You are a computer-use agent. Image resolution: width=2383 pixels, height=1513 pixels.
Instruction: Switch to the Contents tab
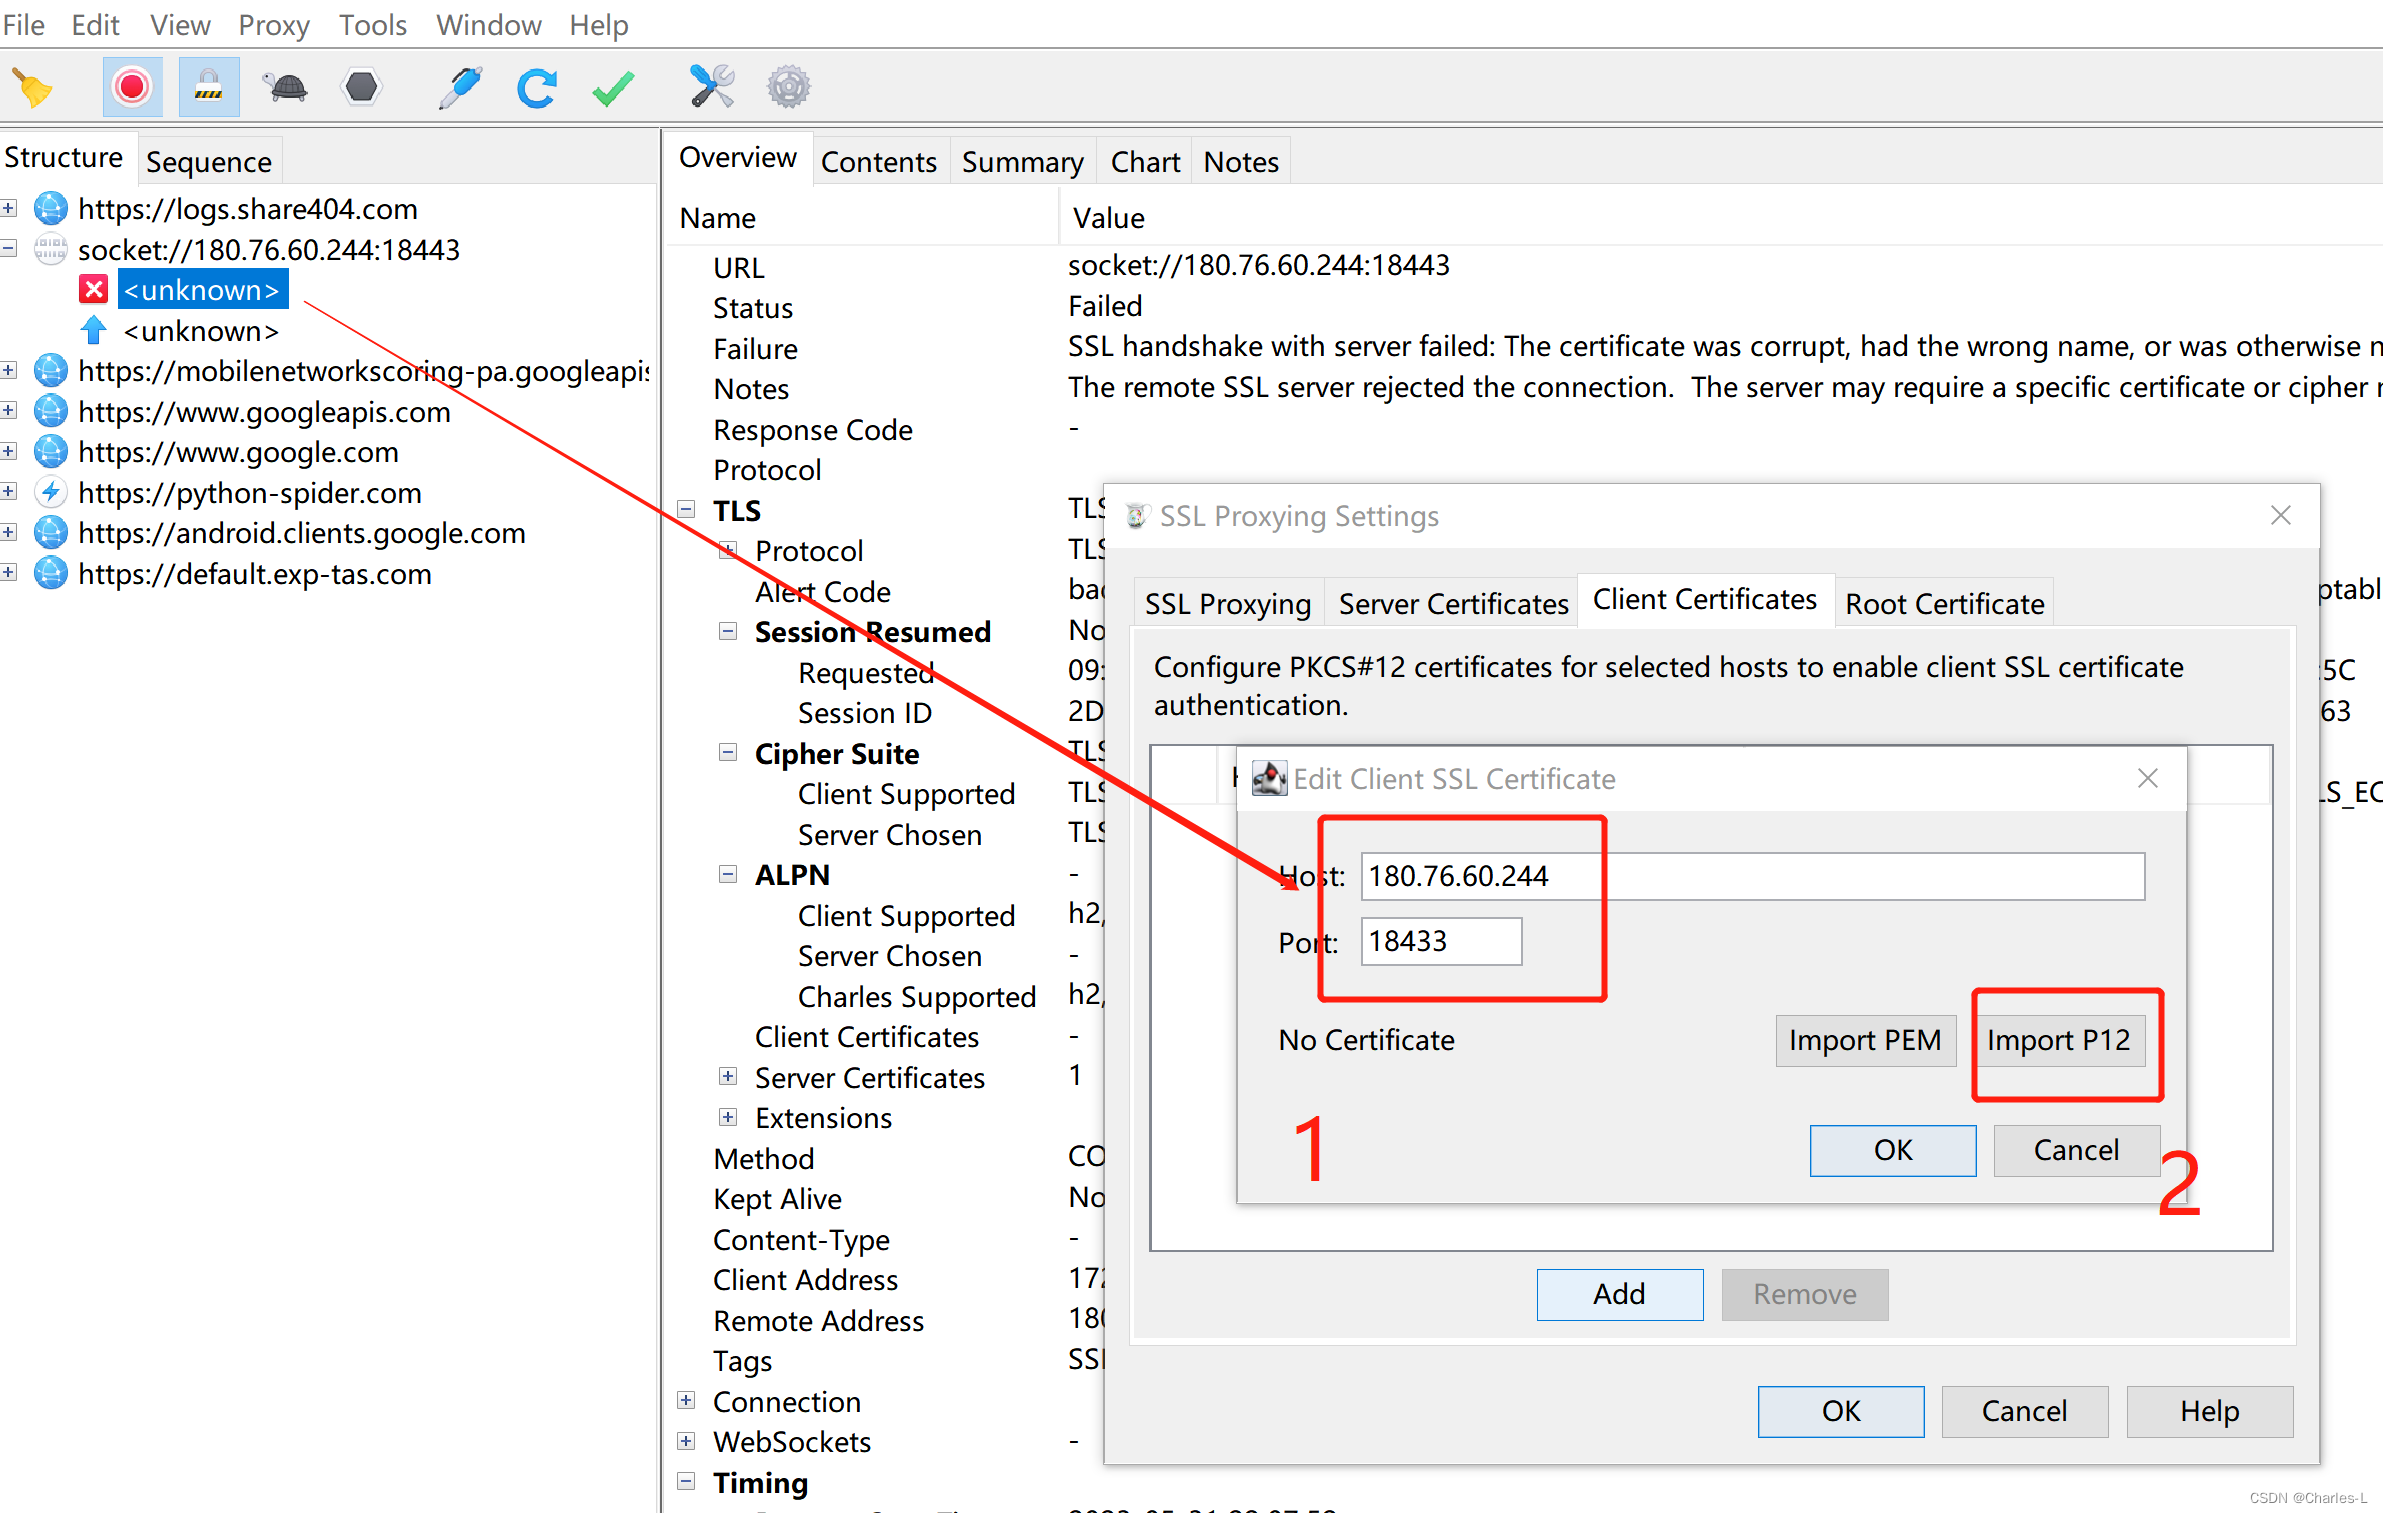pyautogui.click(x=879, y=161)
